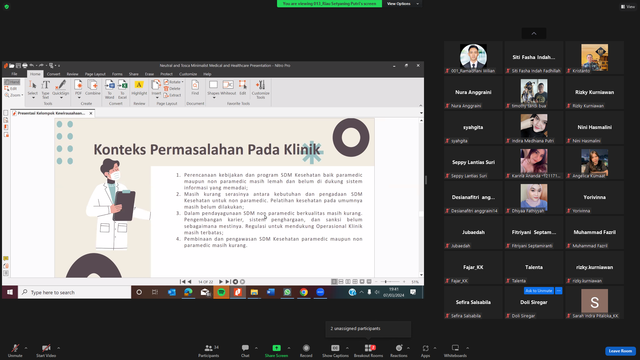Open the Participants panel

(x=209, y=350)
